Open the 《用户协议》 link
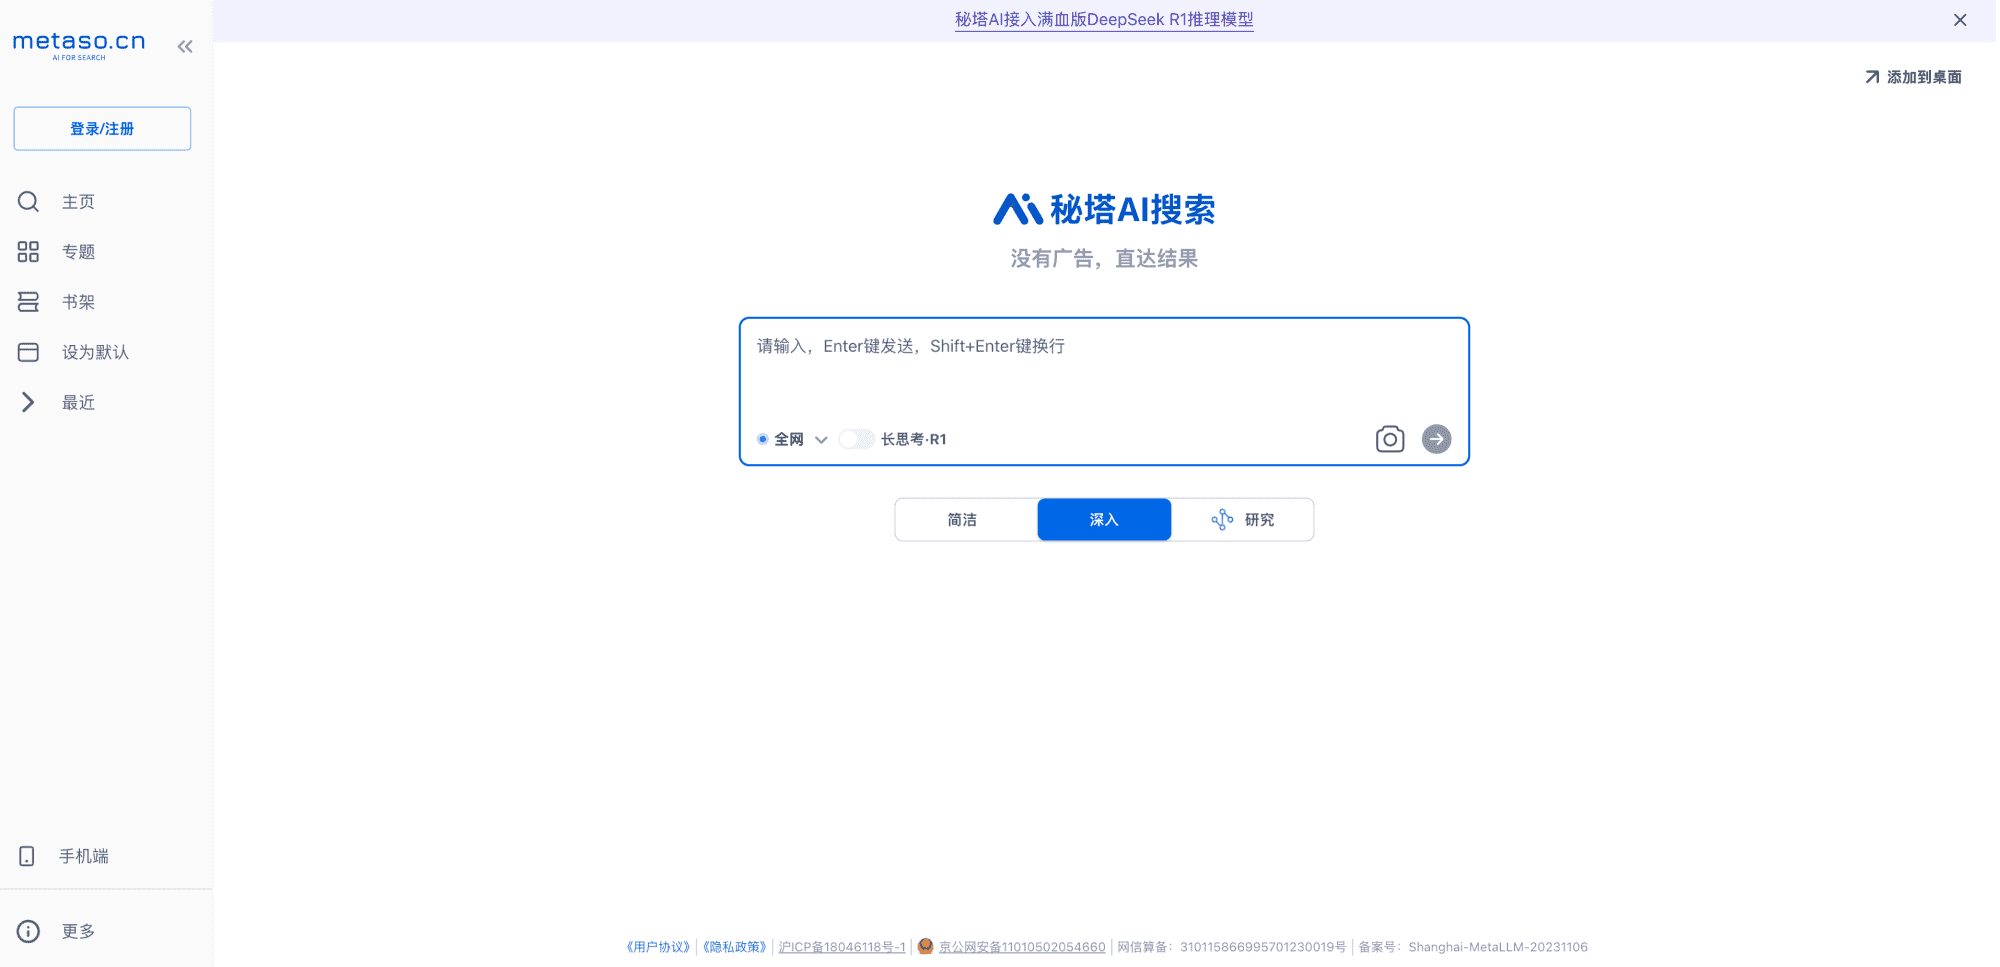This screenshot has width=2000, height=967. 658,947
